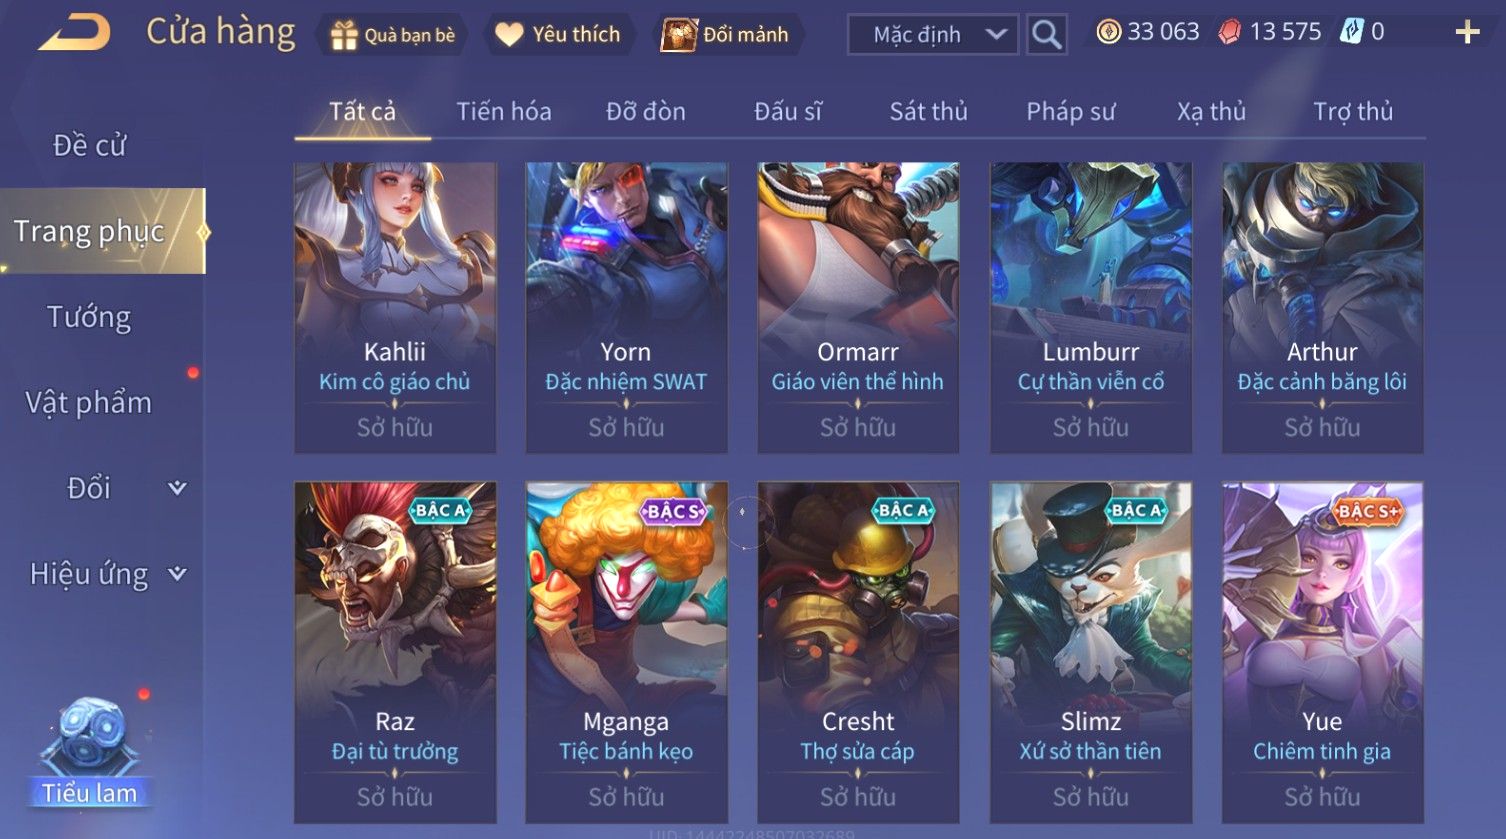The image size is (1506, 839).
Task: Go to the Đề cử section
Action: click(x=89, y=145)
